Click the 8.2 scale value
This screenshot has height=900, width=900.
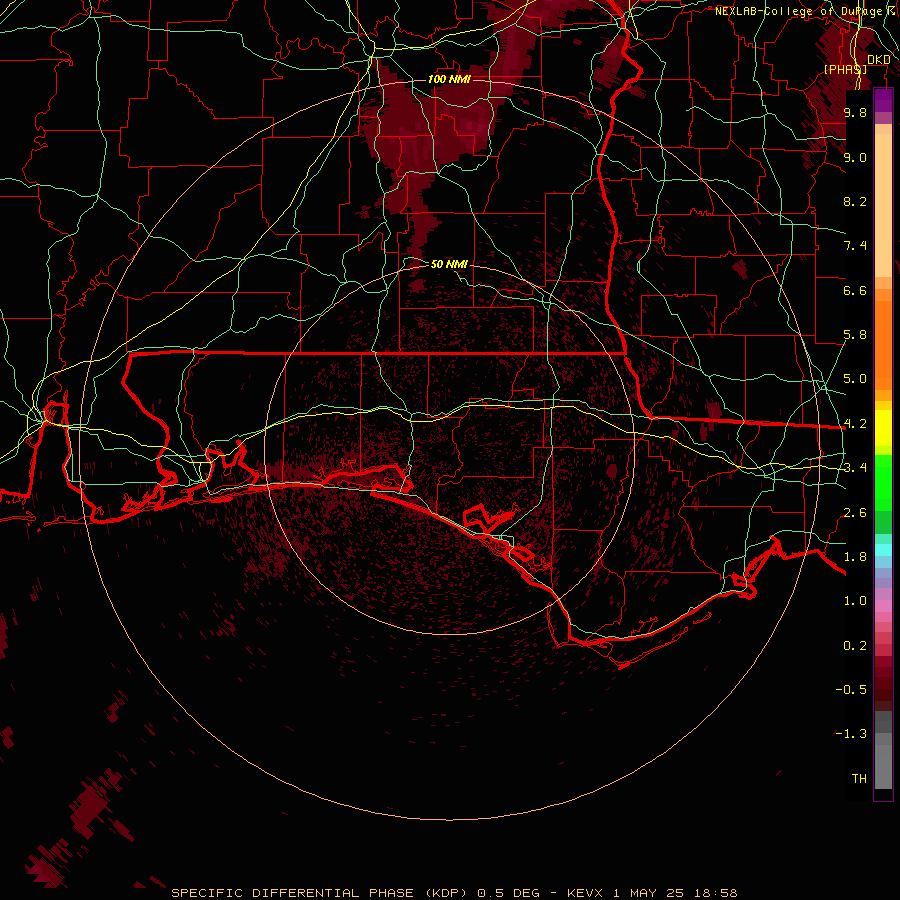click(x=855, y=201)
